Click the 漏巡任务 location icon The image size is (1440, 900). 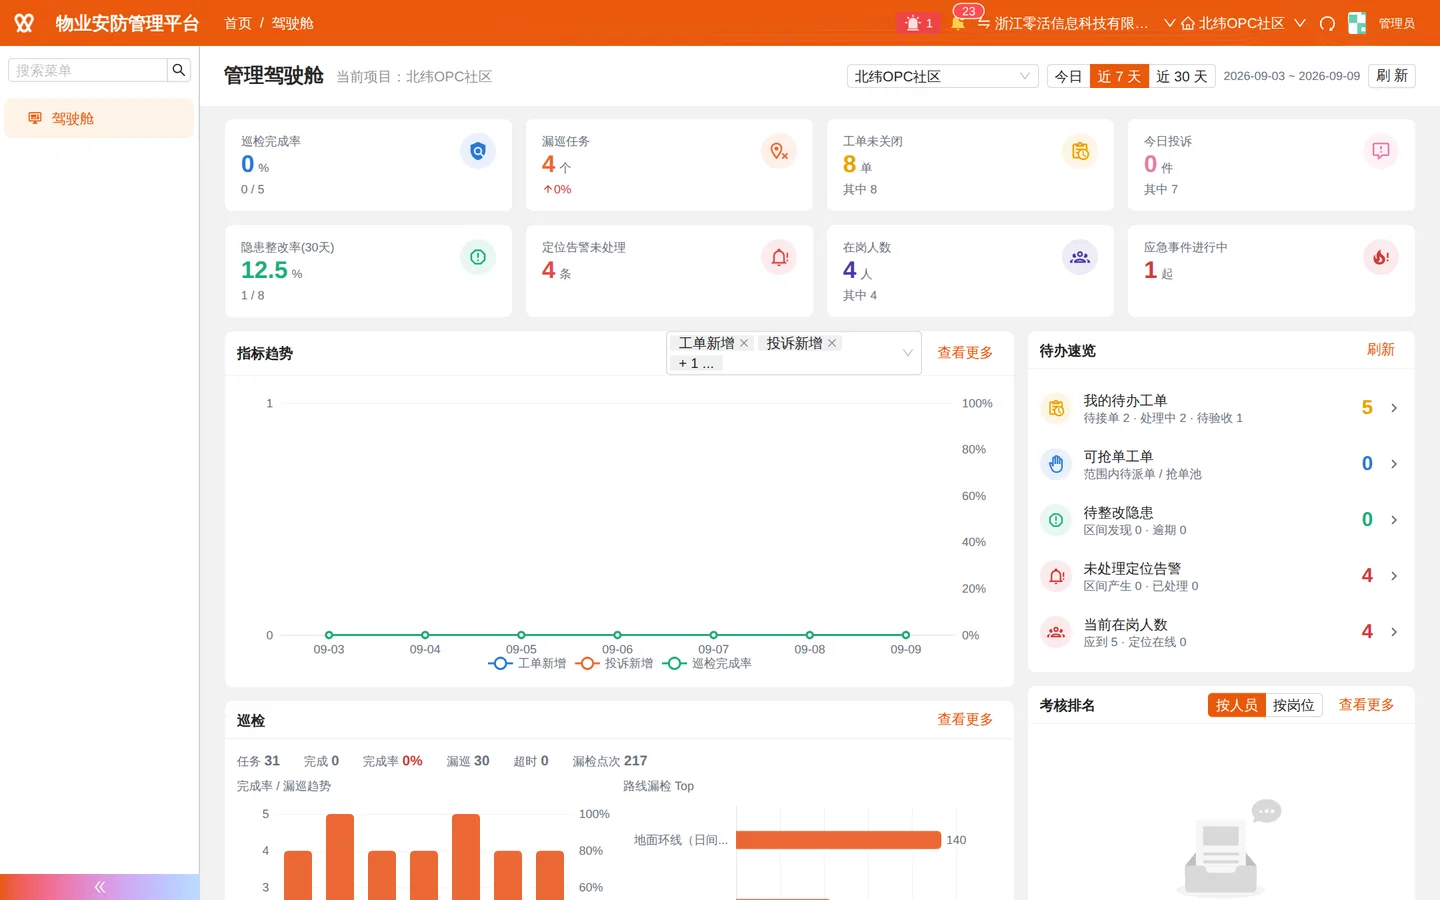click(x=779, y=151)
